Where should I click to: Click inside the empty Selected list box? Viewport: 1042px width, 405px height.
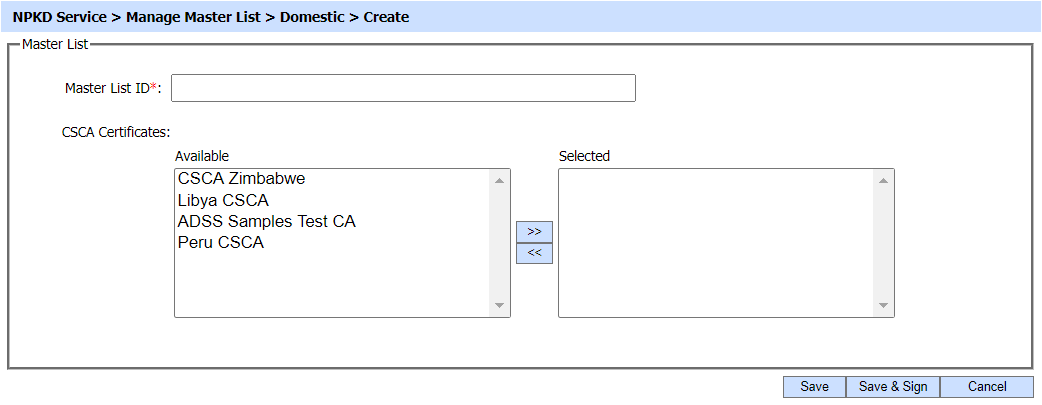point(715,243)
